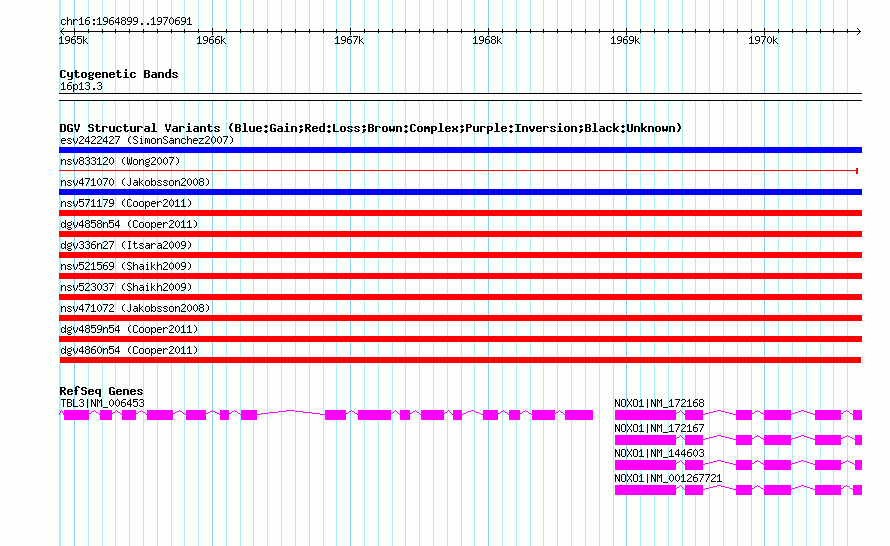Image resolution: width=890 pixels, height=546 pixels.
Task: Select the DGV Structural Variants track title
Action: tap(370, 128)
